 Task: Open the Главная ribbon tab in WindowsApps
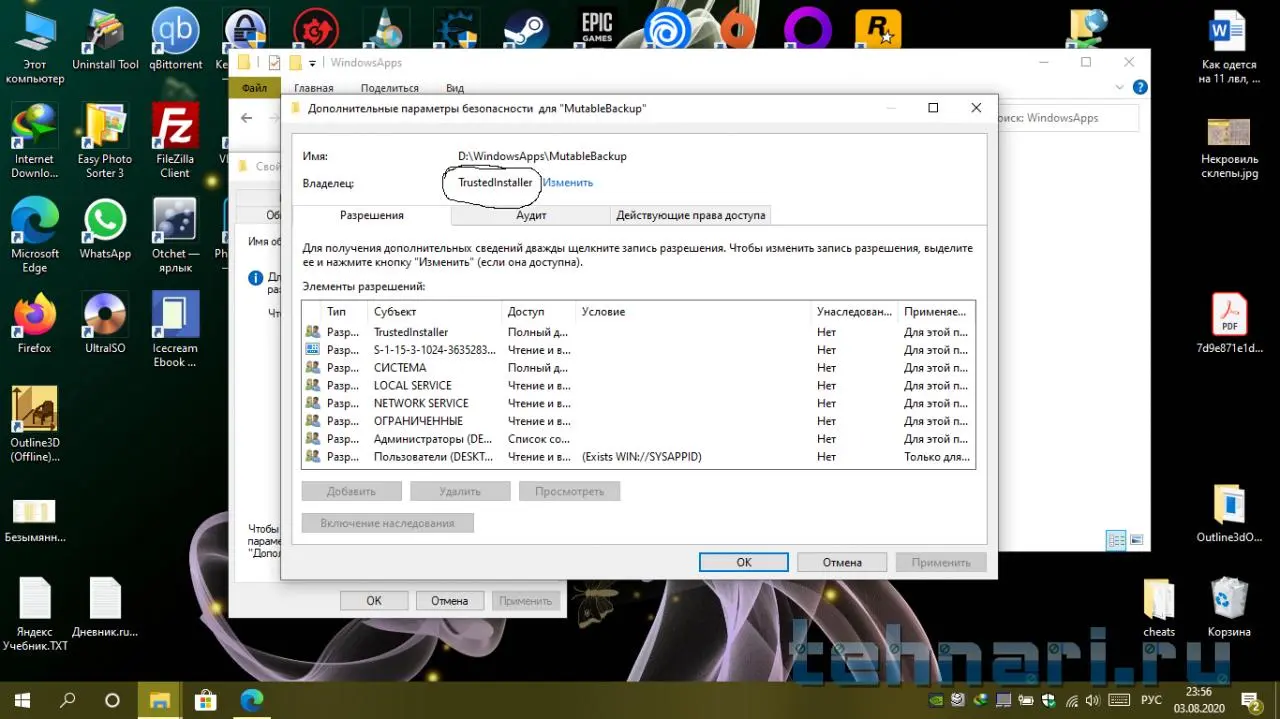314,88
